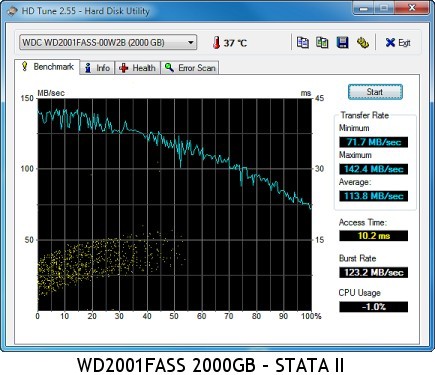Click inside the benchmark graph area
Image resolution: width=435 pixels, height=375 pixels.
point(174,204)
